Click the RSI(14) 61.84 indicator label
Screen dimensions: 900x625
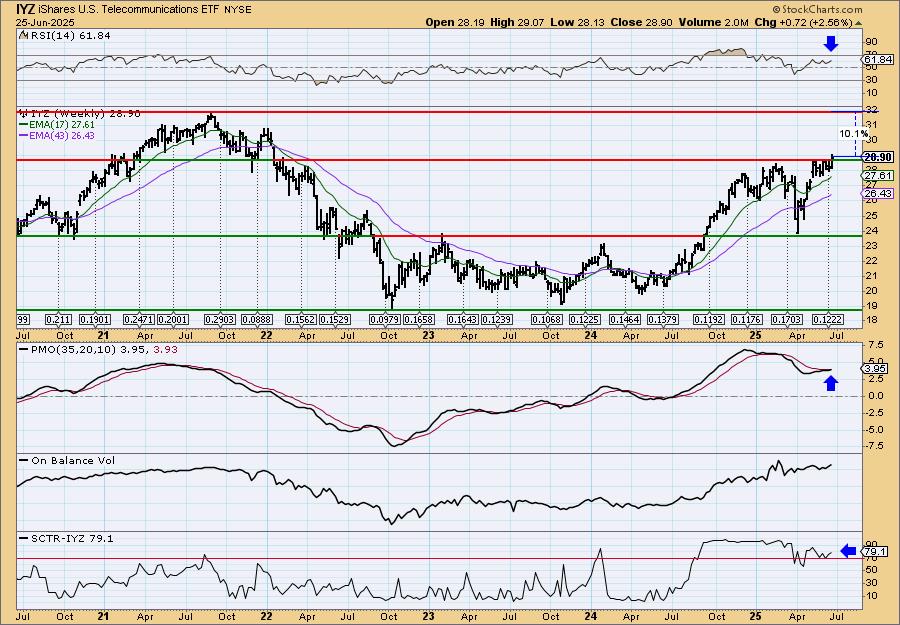[x=65, y=36]
